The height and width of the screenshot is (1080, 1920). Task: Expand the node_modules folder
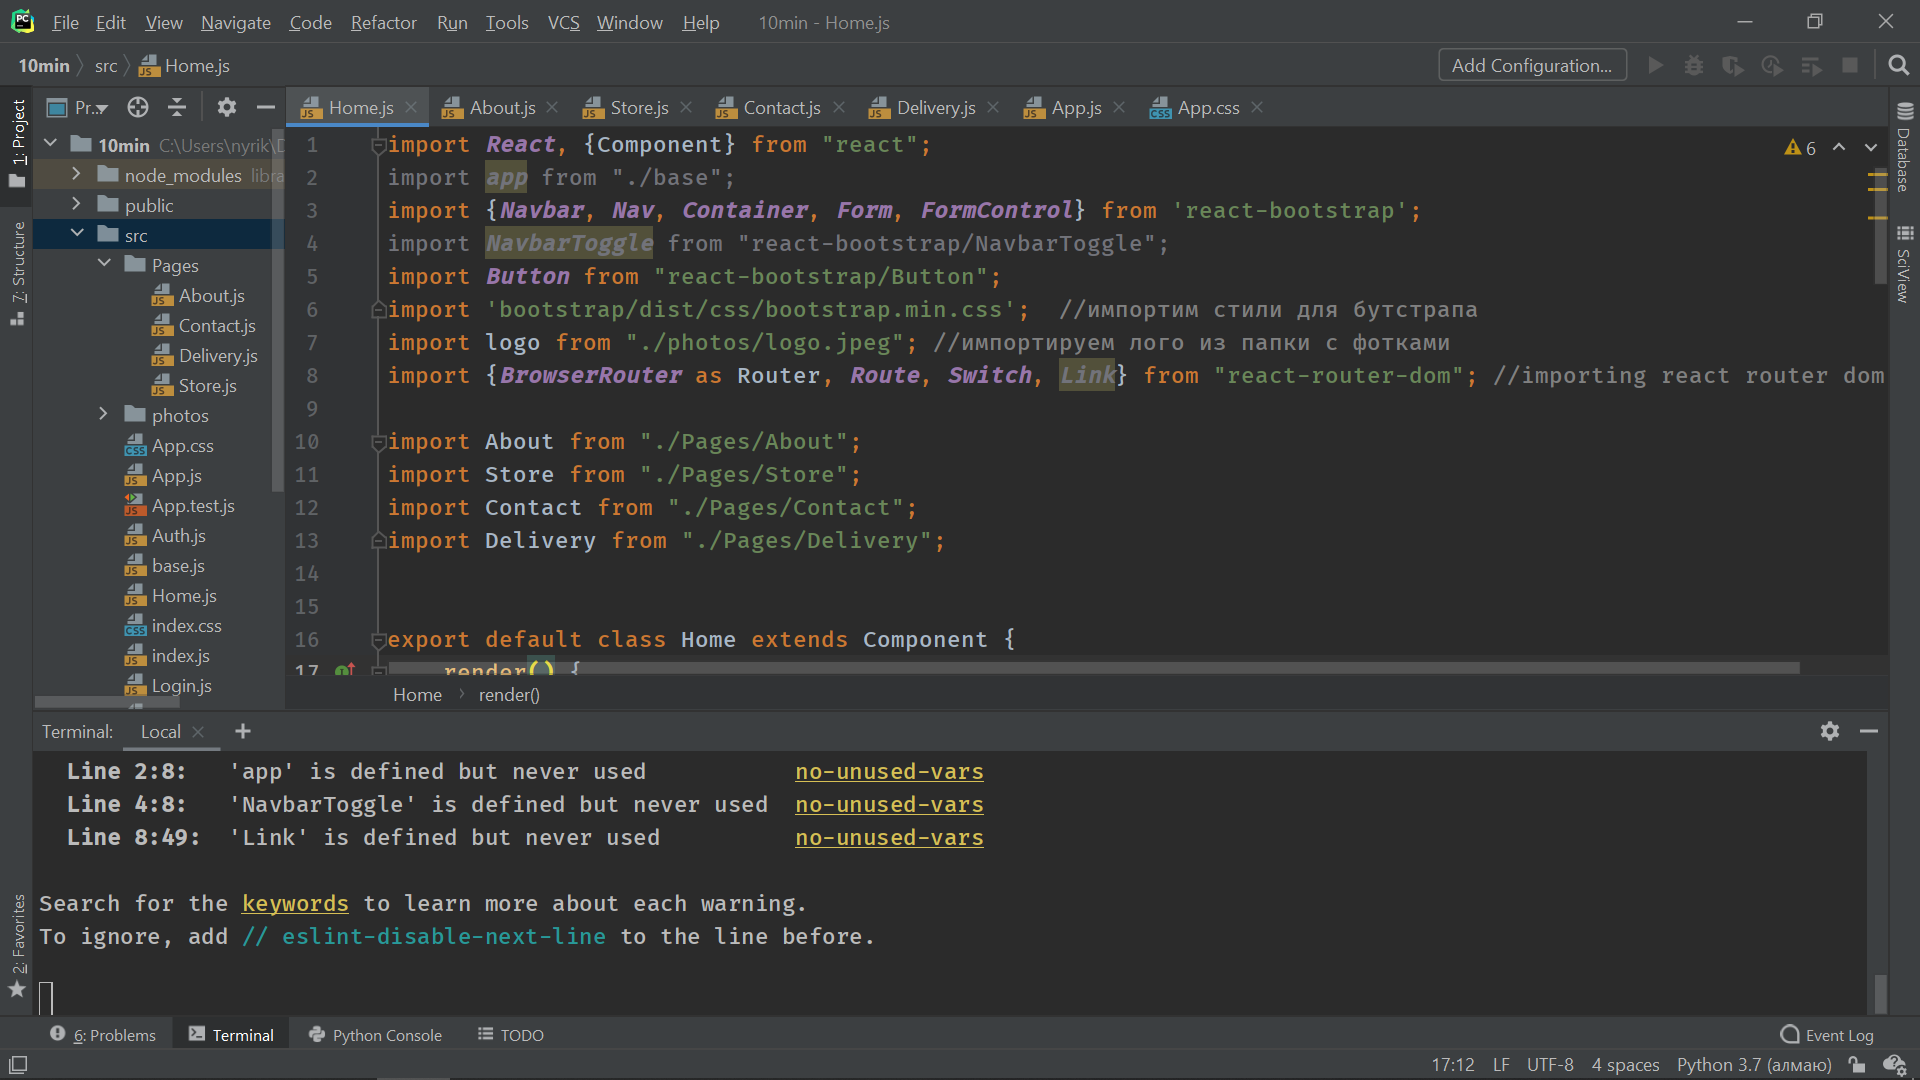76,175
